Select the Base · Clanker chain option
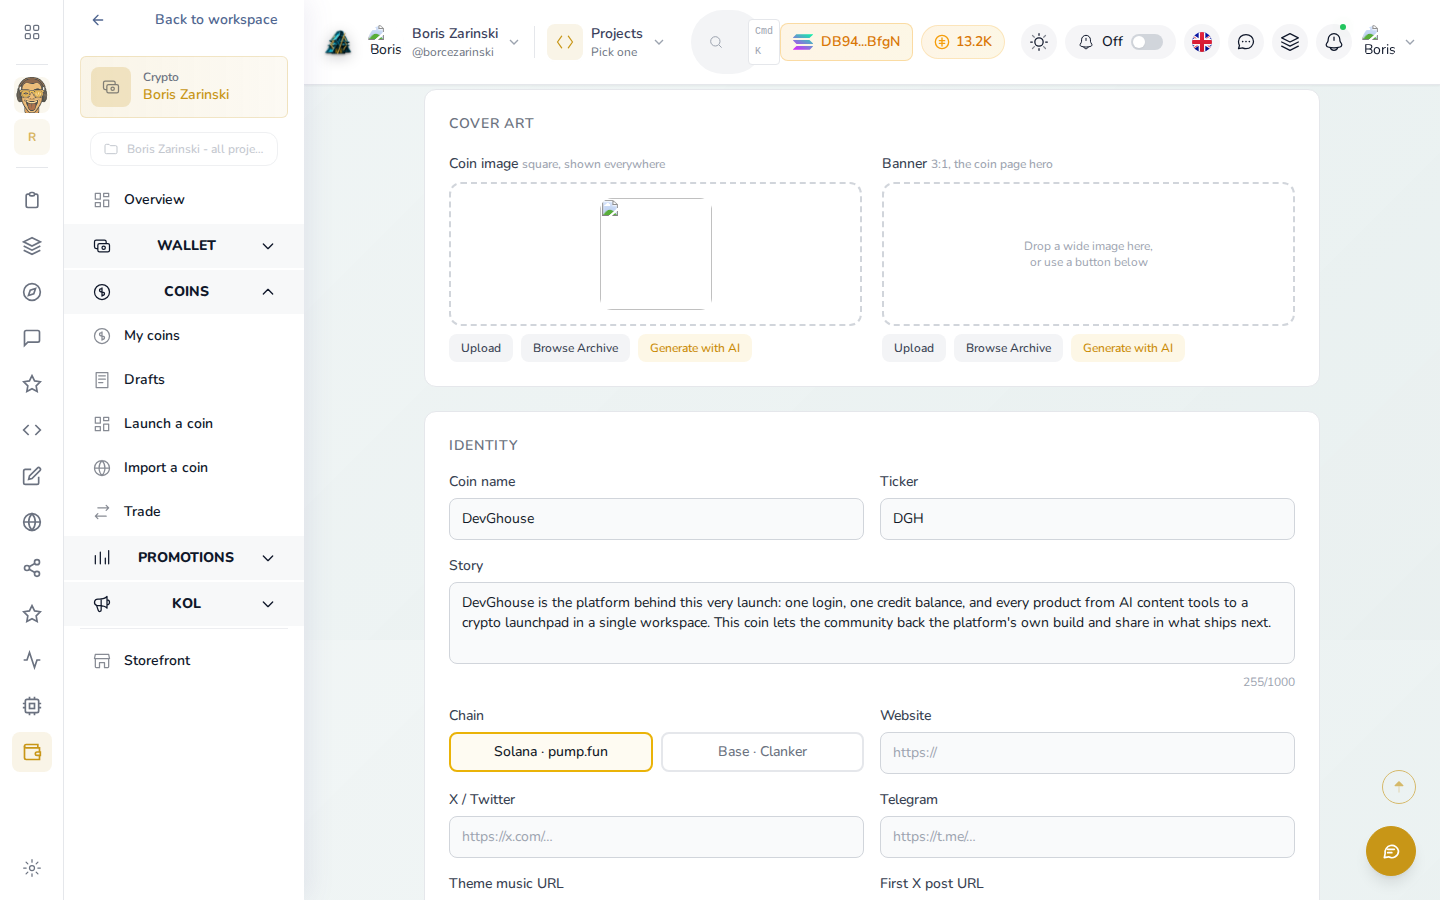The image size is (1440, 900). (762, 752)
